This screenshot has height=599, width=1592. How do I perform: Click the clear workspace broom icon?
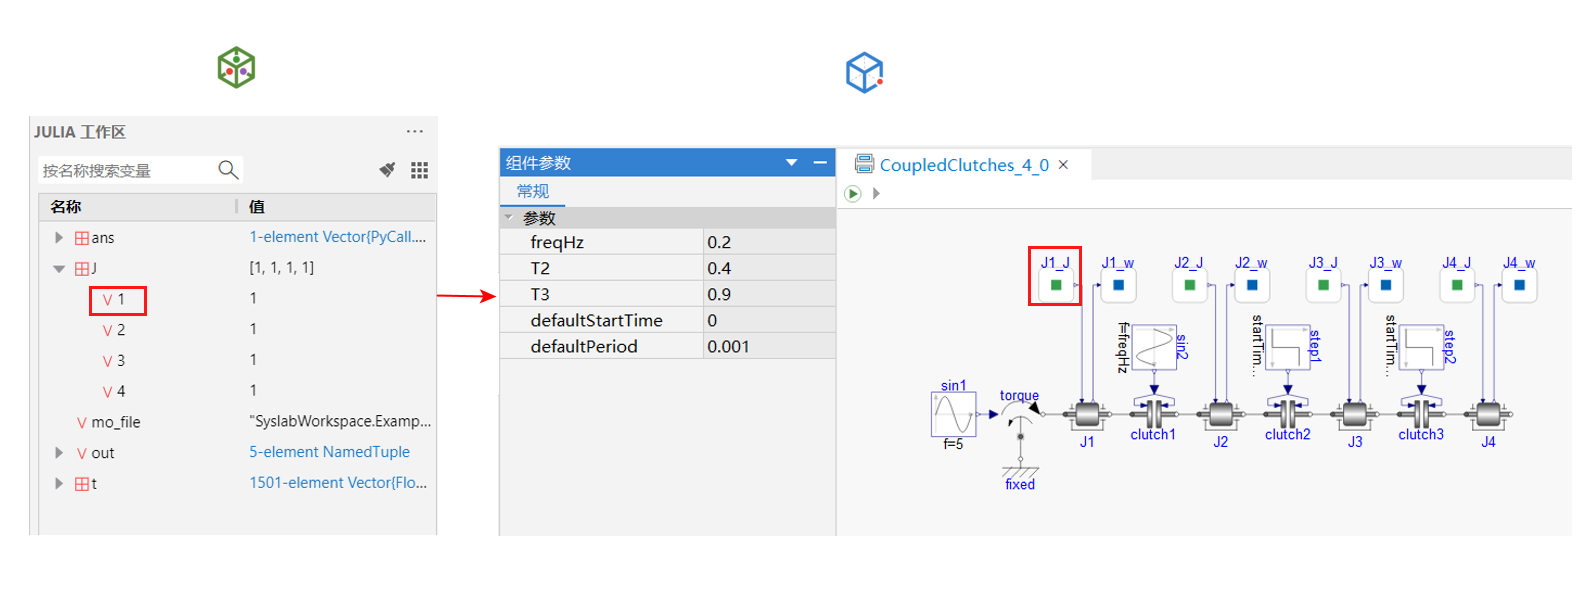[387, 170]
